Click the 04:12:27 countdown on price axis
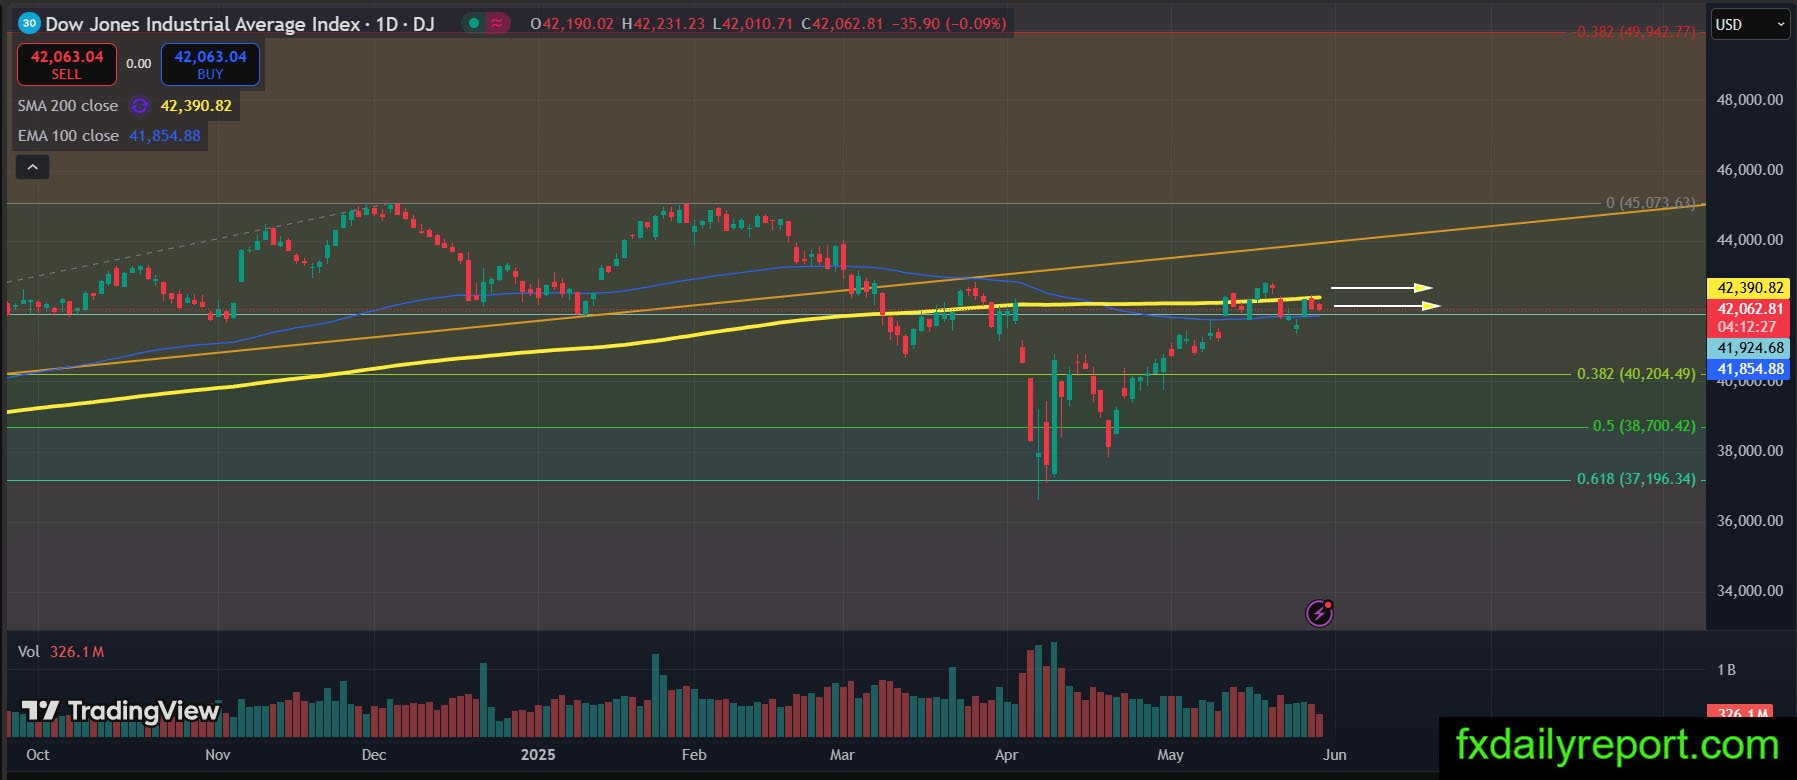Viewport: 1797px width, 780px height. point(1747,327)
